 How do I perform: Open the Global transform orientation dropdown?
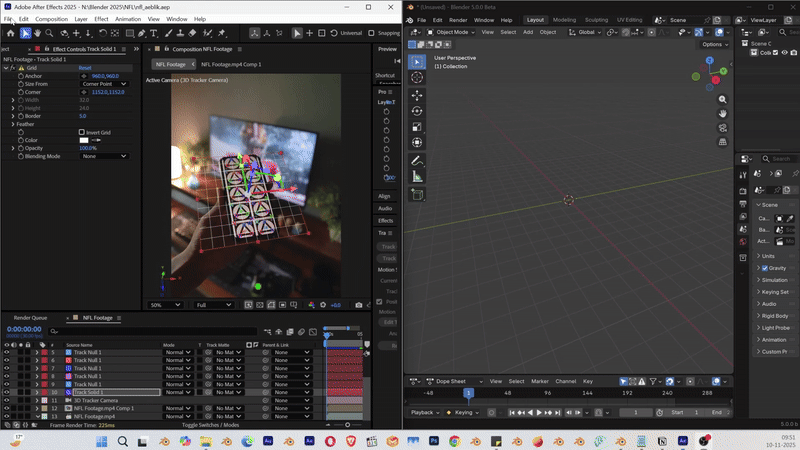tap(585, 32)
